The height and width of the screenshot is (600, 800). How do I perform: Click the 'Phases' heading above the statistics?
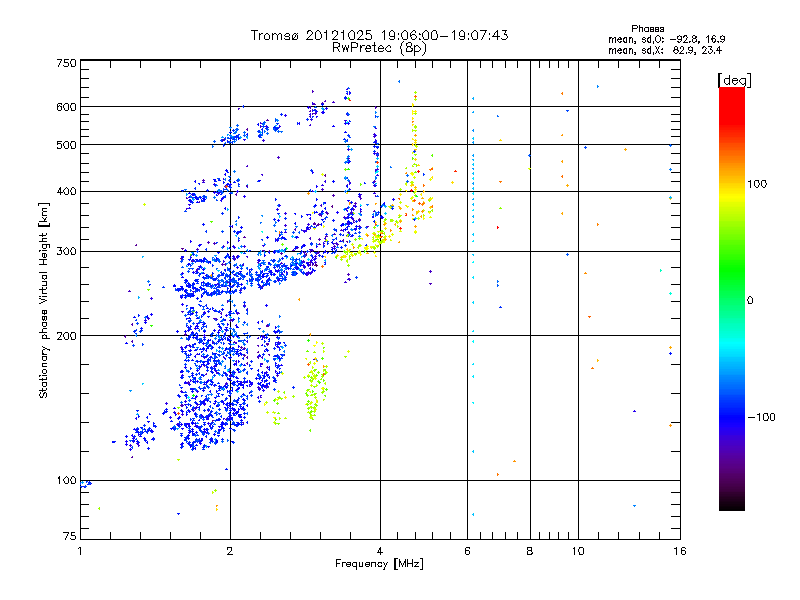(x=647, y=29)
